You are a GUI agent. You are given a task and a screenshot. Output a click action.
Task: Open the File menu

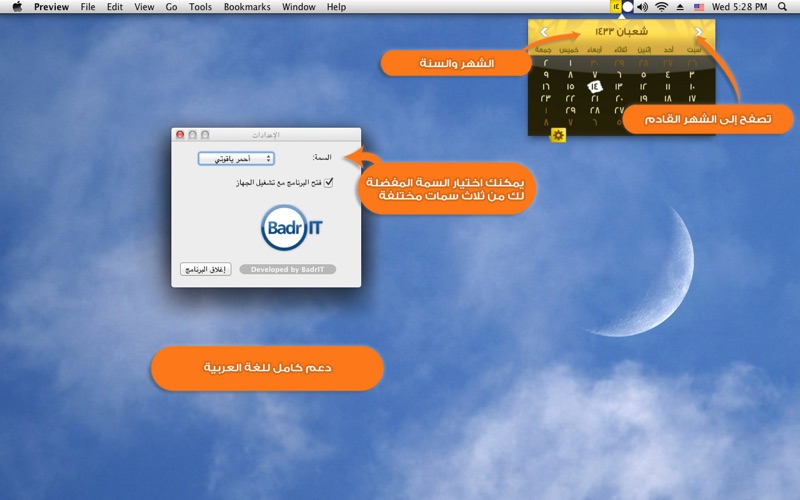pyautogui.click(x=88, y=7)
